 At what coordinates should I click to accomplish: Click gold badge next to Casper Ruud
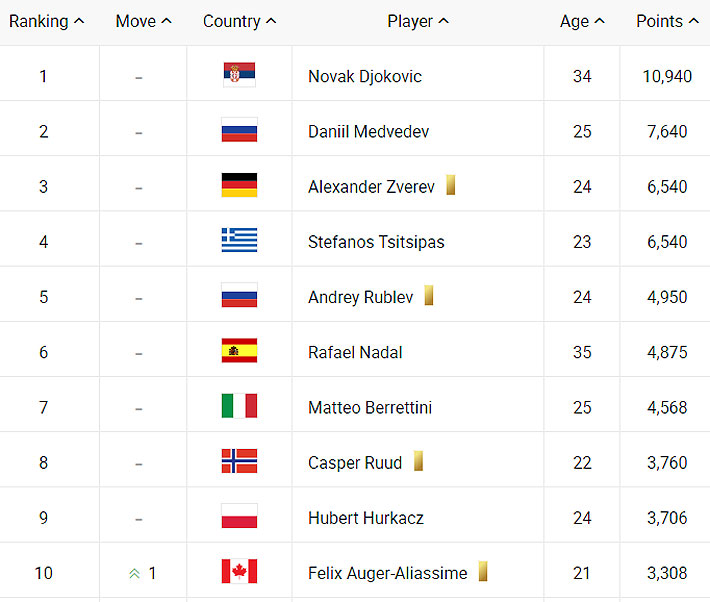pos(418,461)
